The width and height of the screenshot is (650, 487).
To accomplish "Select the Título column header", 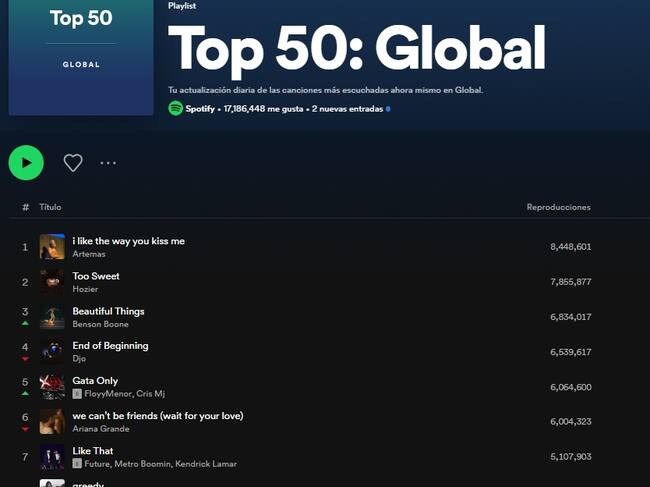I will 50,207.
